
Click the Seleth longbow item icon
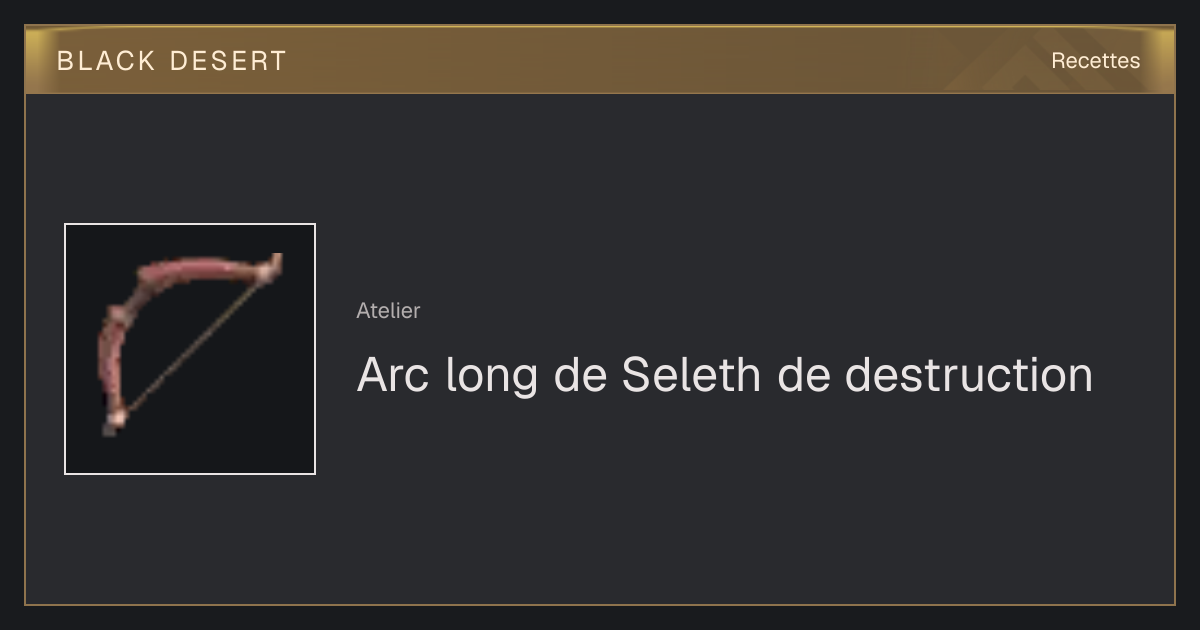190,349
